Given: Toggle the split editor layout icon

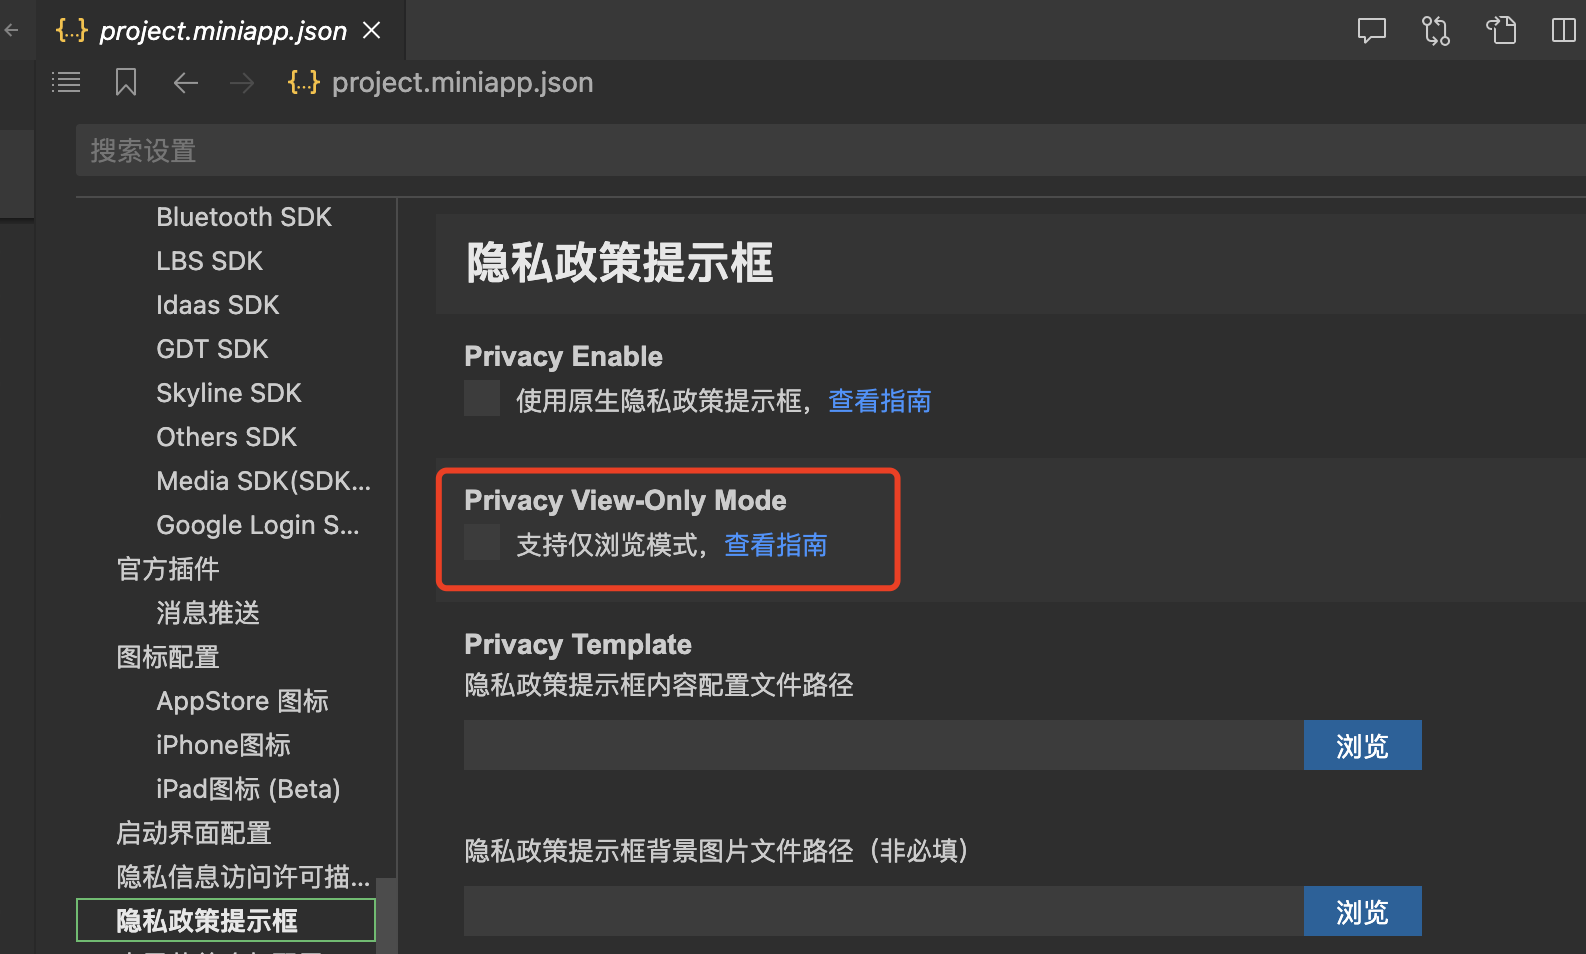Looking at the screenshot, I should [1563, 31].
